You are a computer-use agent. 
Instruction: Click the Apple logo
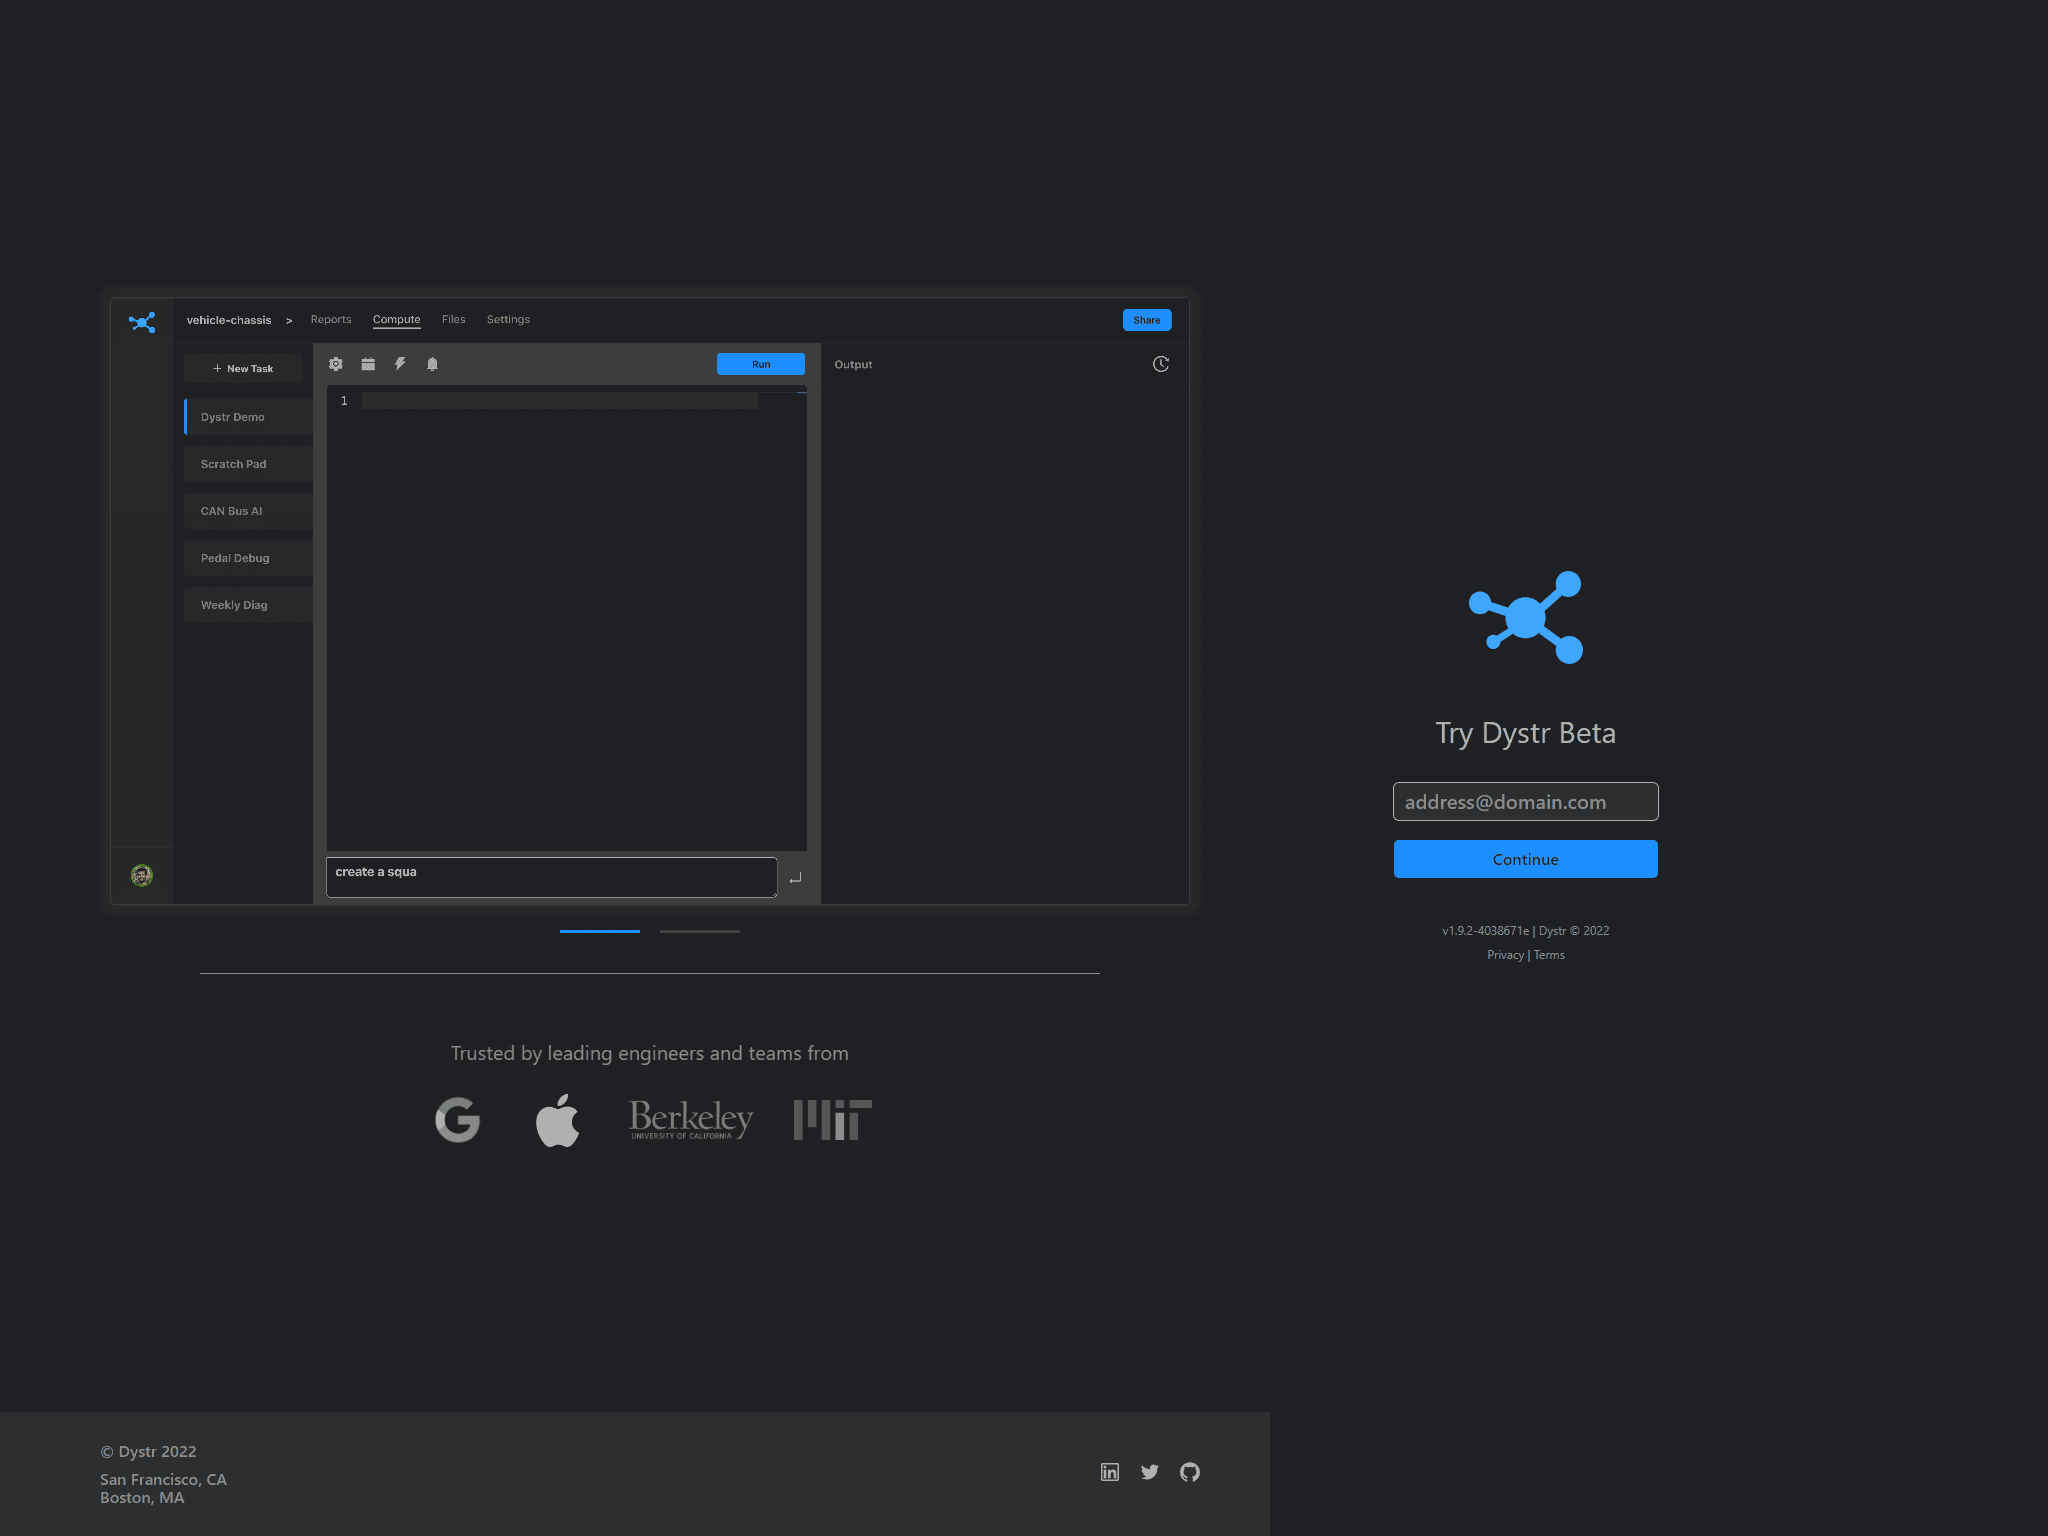558,1120
